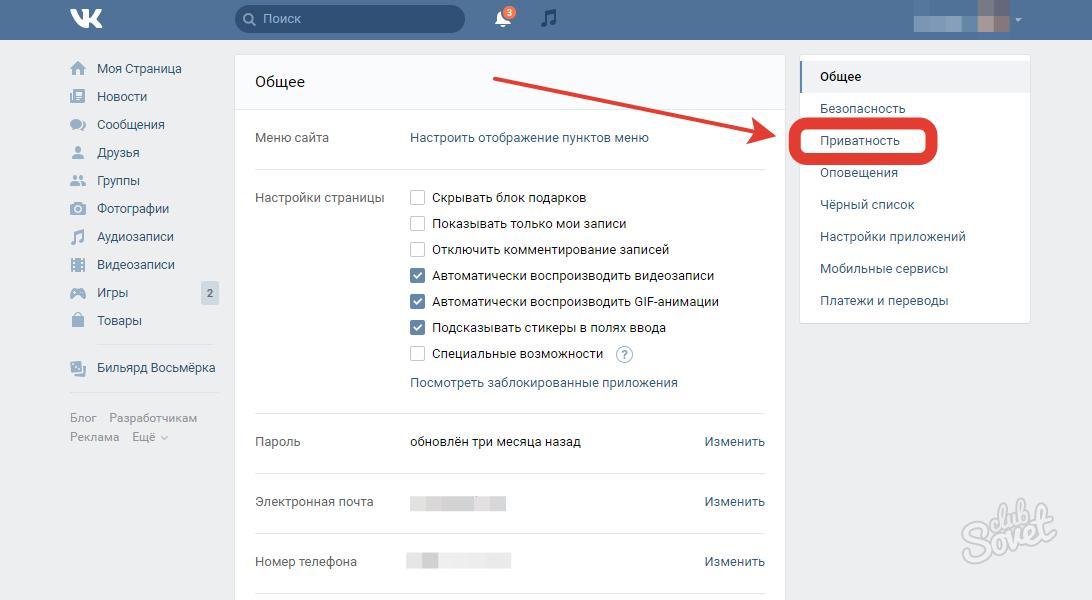
Task: Uncheck Автоматически воспроизводить видеозаписи
Action: pos(418,276)
